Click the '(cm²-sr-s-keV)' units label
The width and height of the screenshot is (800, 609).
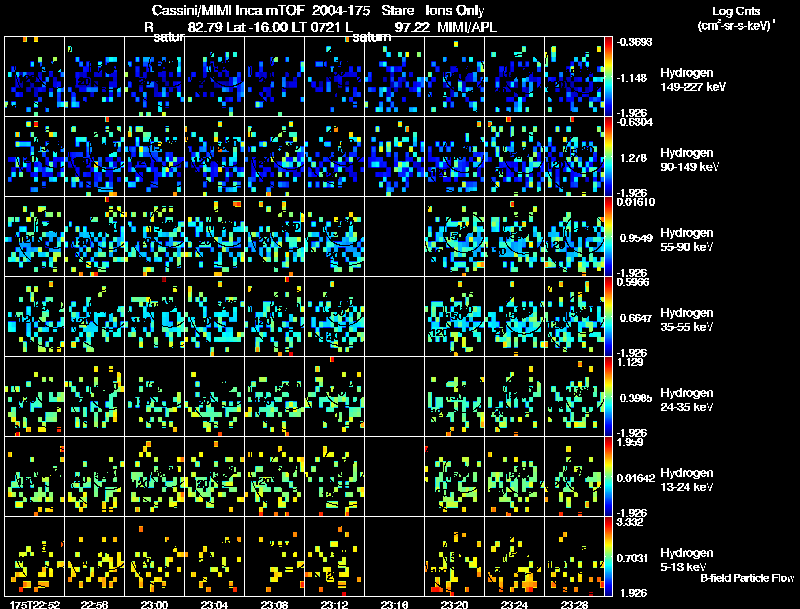(734, 26)
